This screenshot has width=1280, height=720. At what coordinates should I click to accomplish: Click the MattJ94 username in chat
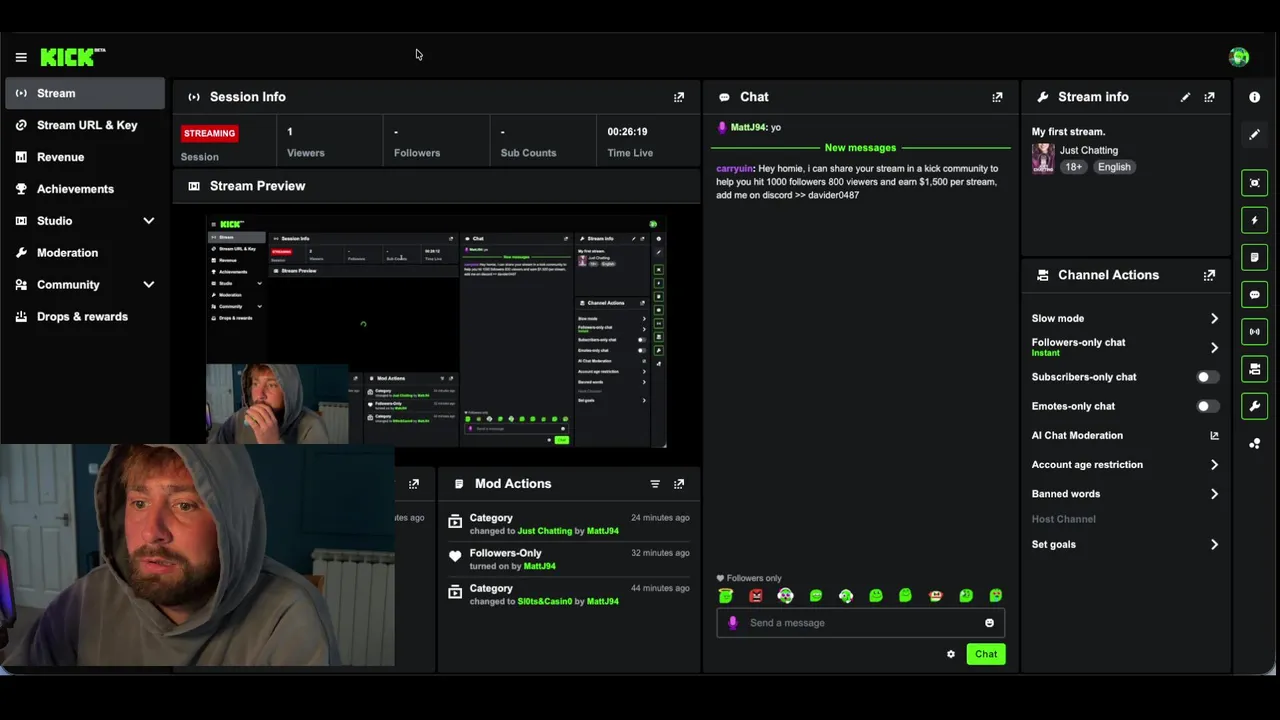click(748, 127)
